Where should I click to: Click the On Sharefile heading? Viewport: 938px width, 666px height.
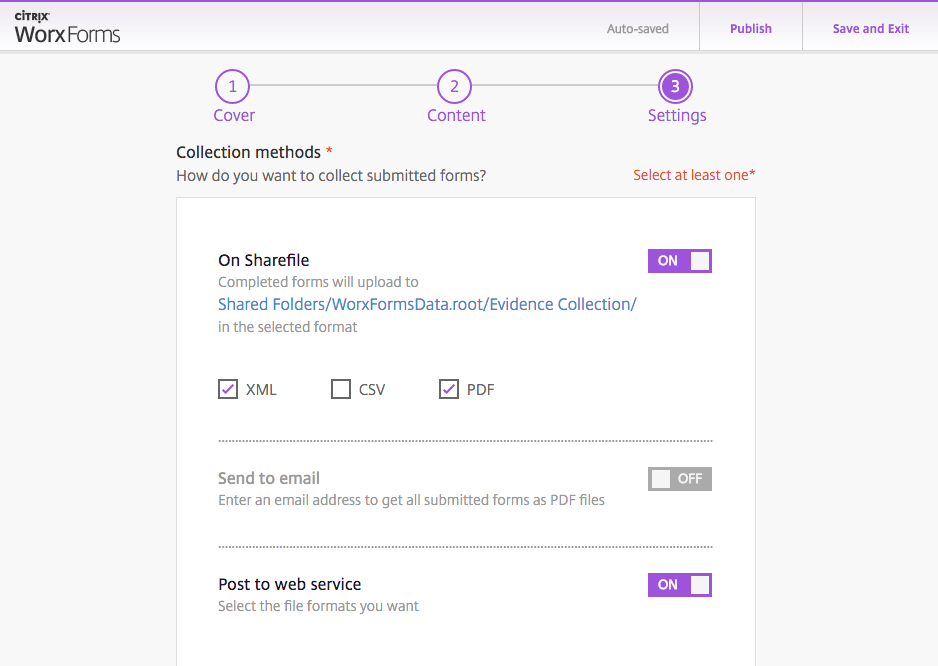pos(264,260)
